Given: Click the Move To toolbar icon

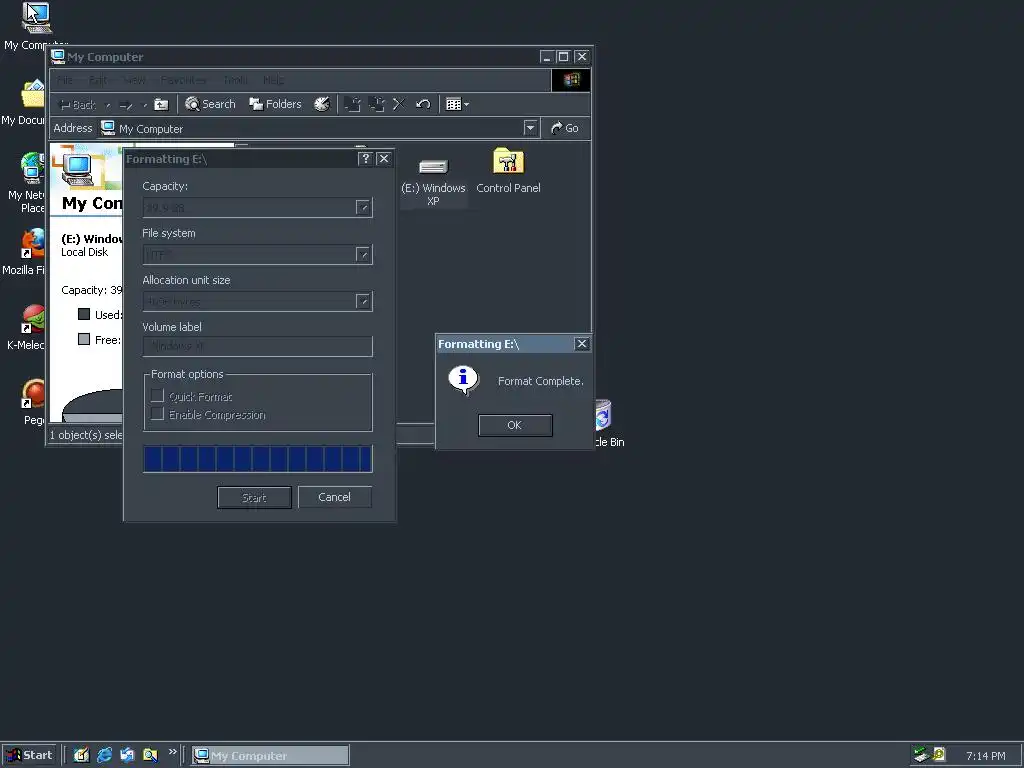Looking at the screenshot, I should tap(353, 104).
